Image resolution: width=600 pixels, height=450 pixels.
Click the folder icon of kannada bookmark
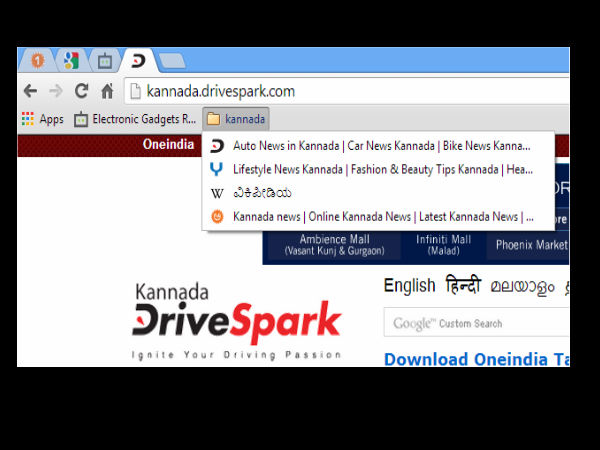213,119
